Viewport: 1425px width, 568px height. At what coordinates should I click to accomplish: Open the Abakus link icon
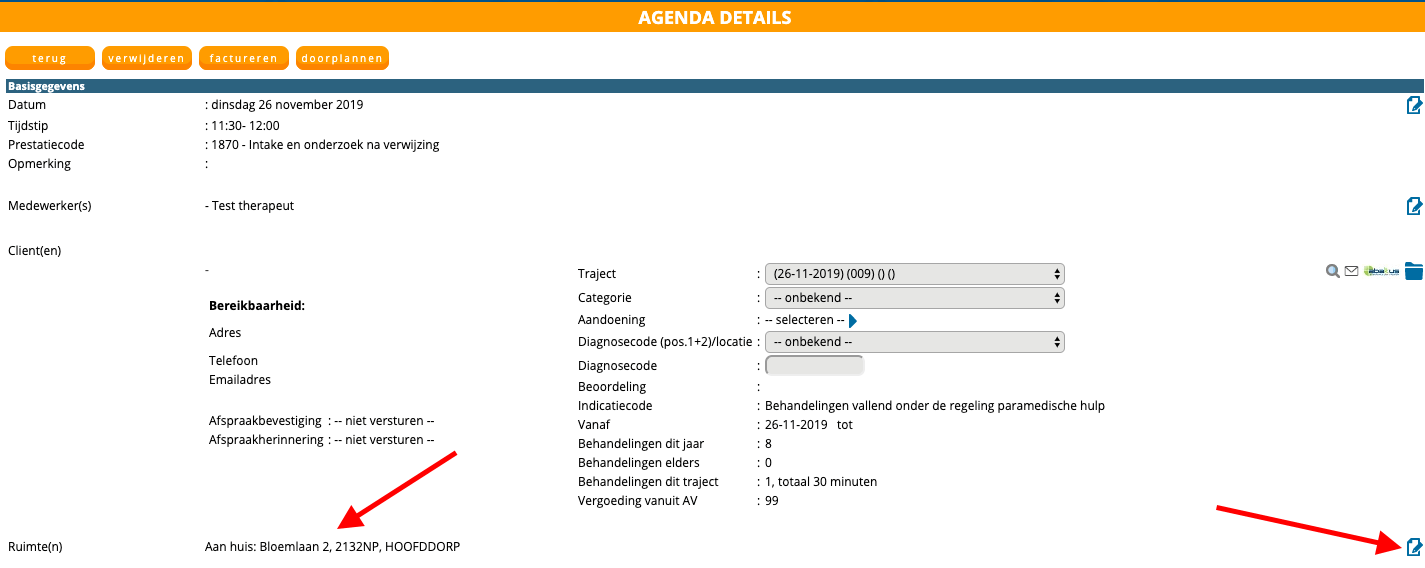coord(1381,271)
